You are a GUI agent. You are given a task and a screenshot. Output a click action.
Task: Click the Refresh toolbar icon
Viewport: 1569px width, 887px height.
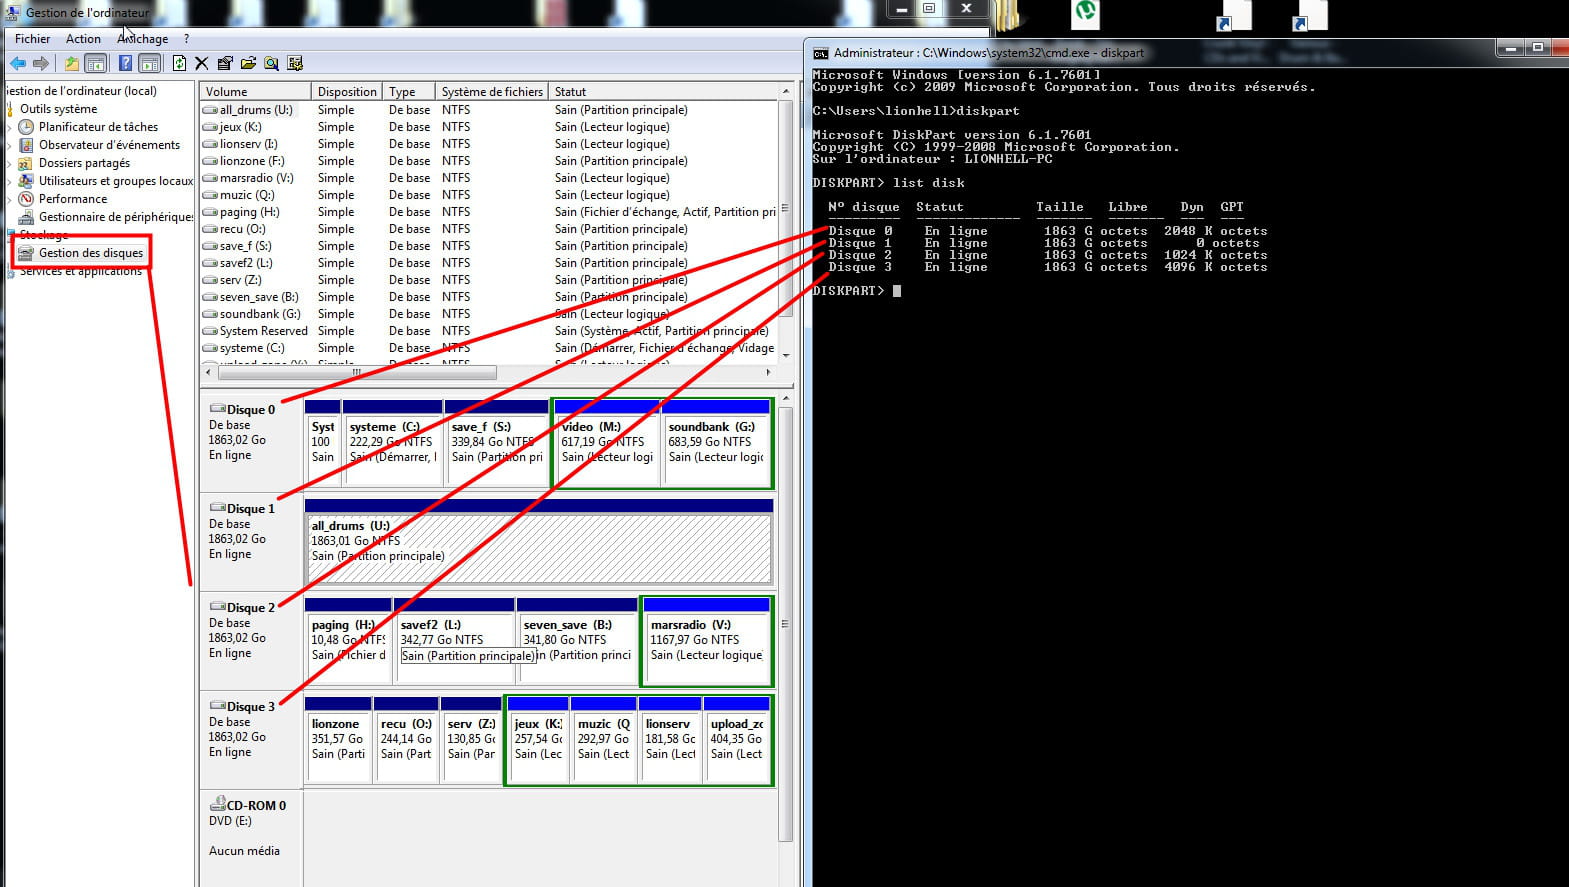[179, 64]
